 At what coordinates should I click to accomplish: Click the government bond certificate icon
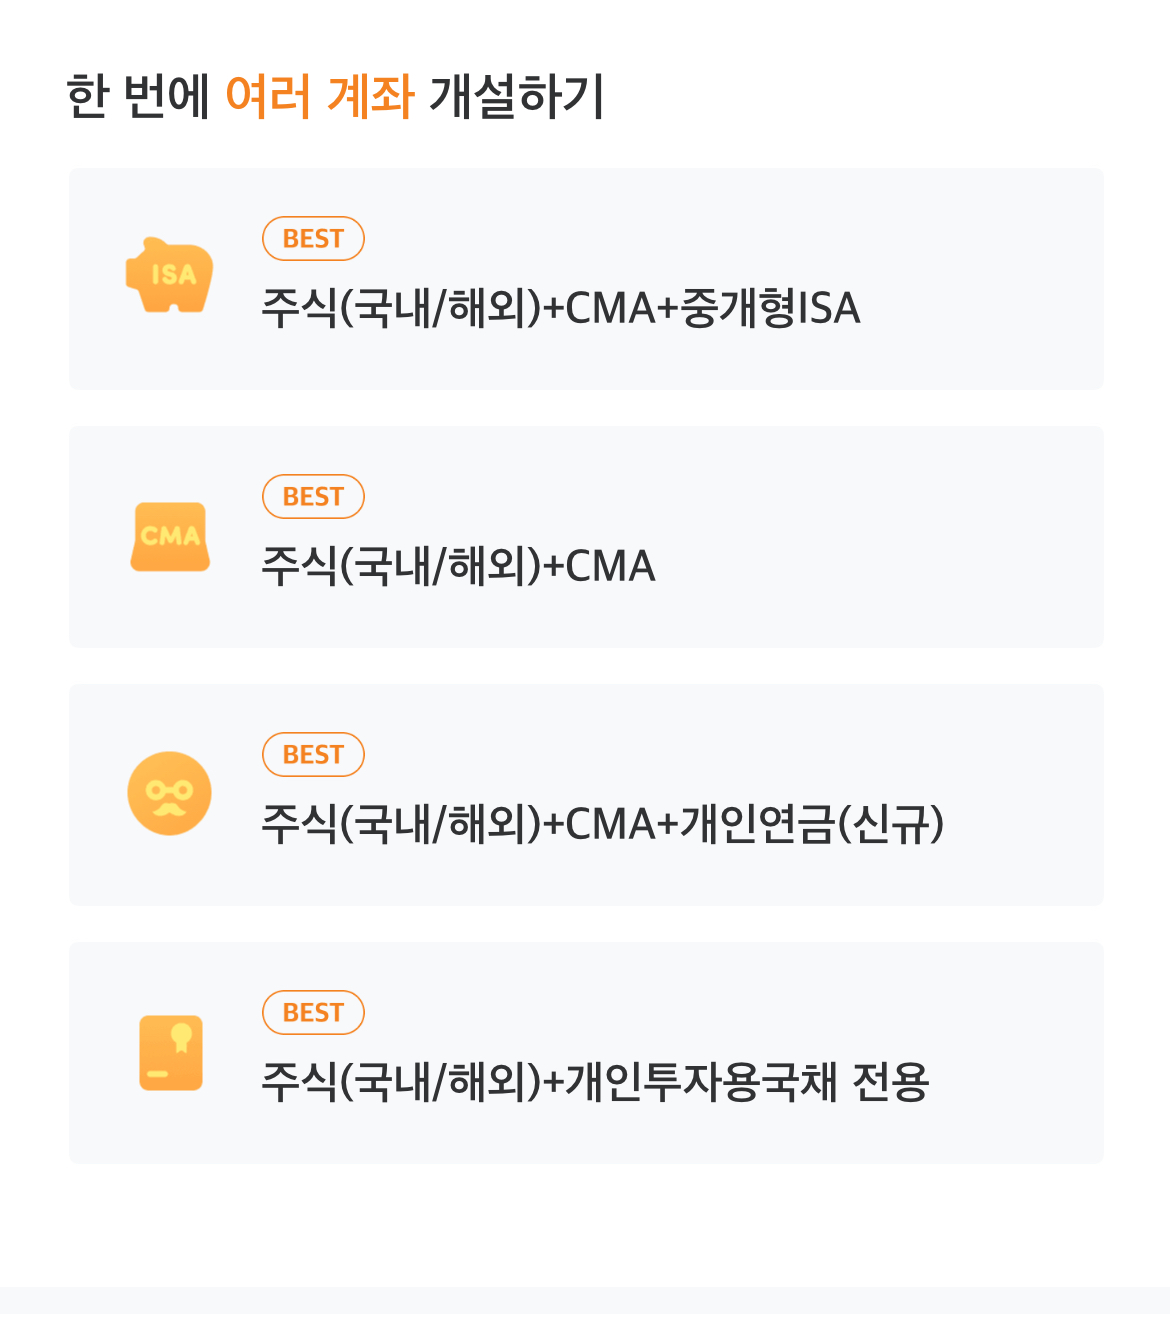[171, 1052]
